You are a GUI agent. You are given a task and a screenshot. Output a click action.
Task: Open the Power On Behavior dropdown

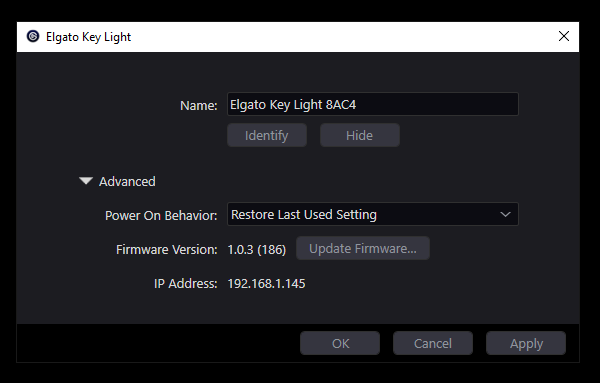(x=373, y=214)
